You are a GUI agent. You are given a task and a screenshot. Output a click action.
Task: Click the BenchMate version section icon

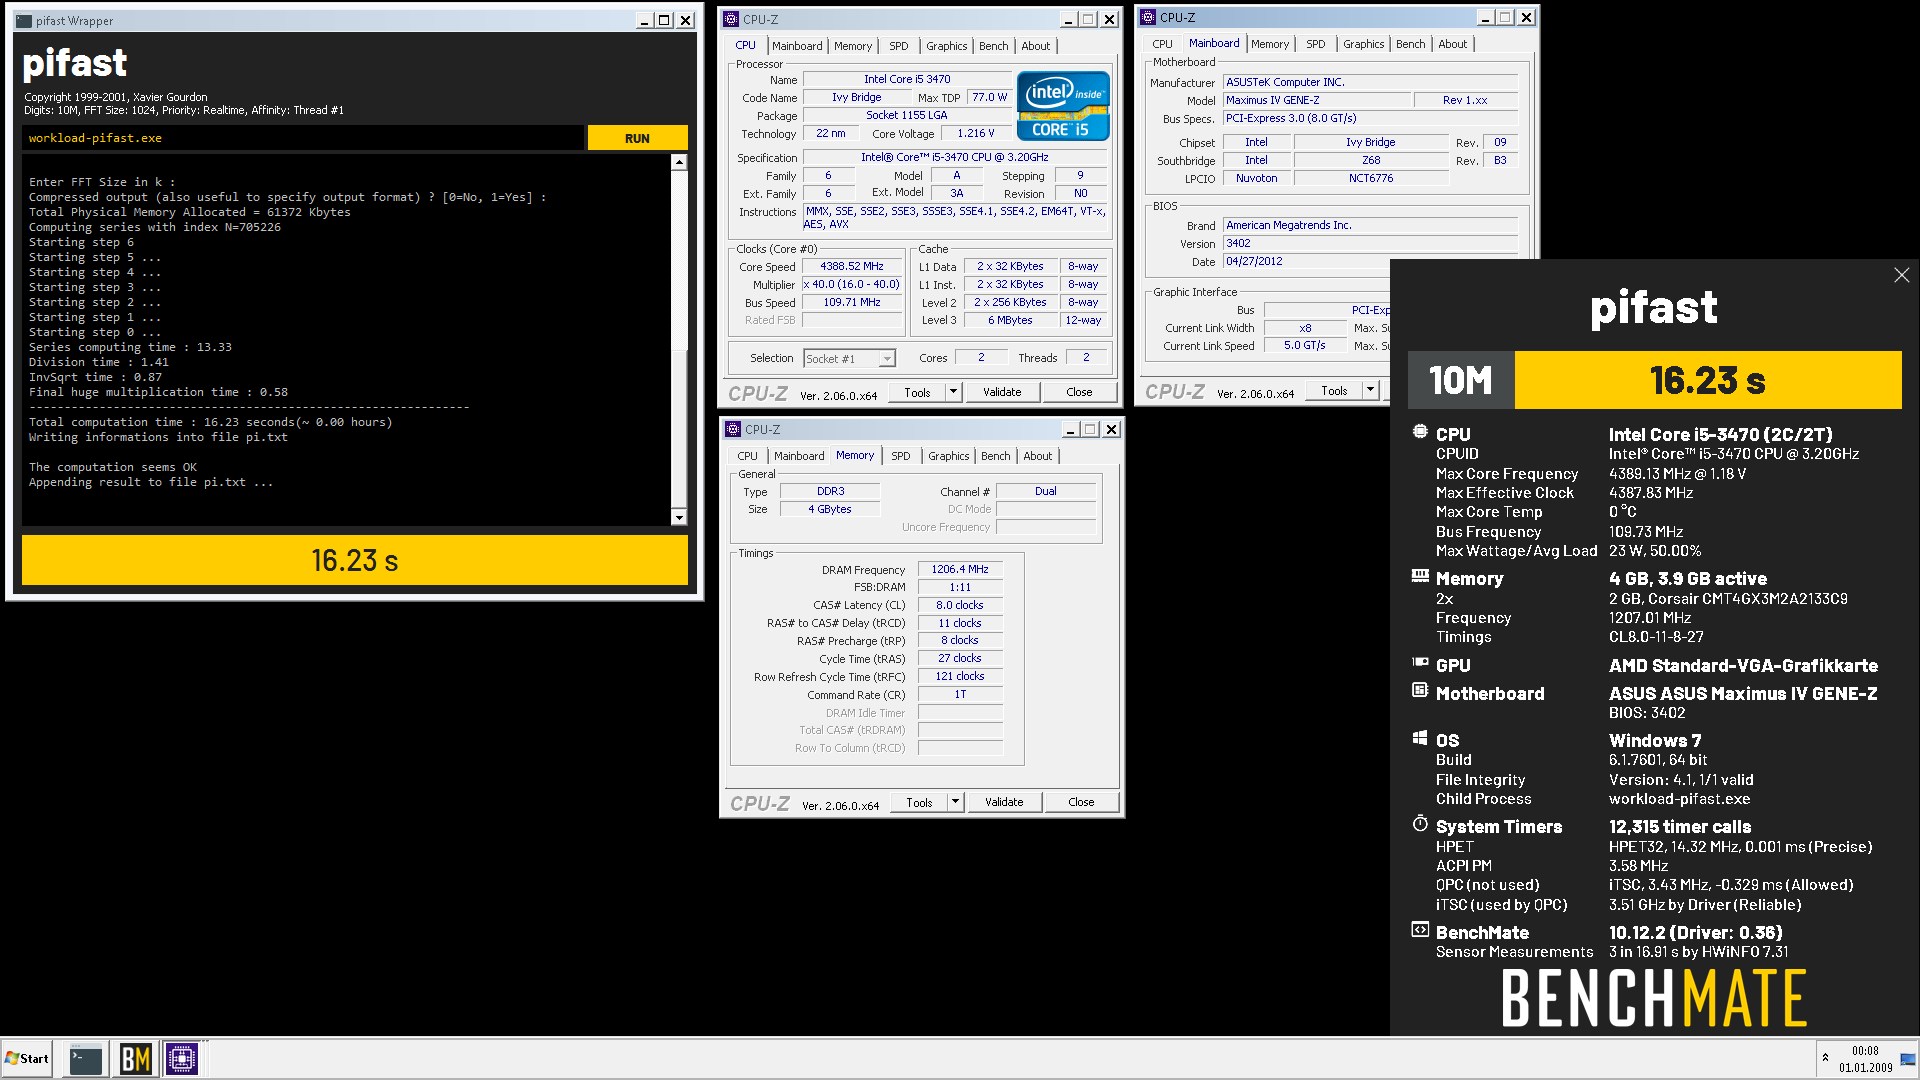click(x=1420, y=929)
